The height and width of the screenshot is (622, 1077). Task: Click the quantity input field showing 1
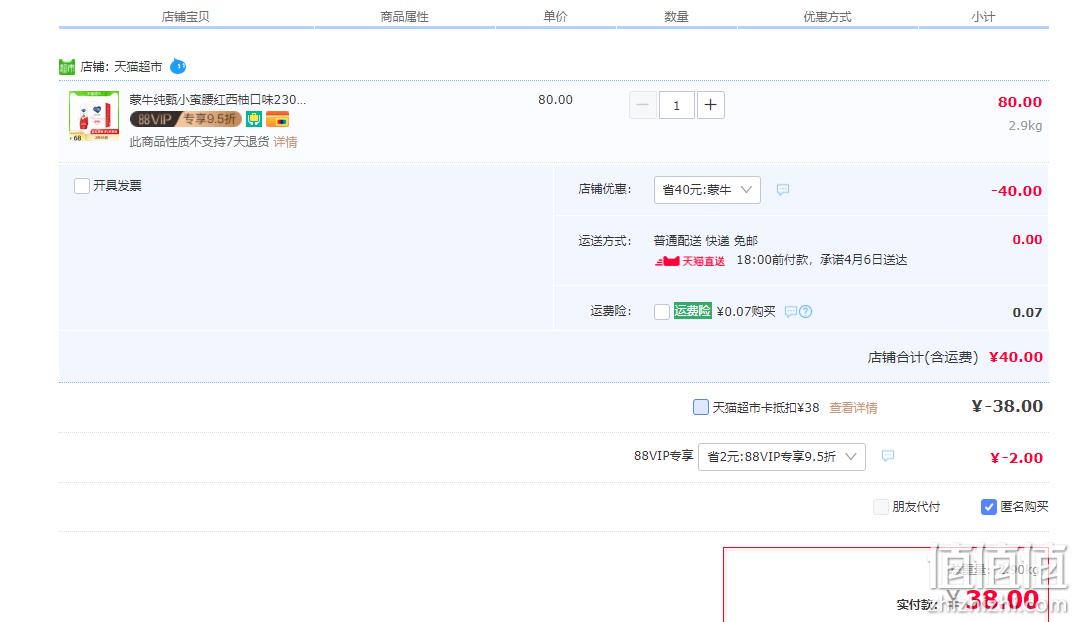677,105
